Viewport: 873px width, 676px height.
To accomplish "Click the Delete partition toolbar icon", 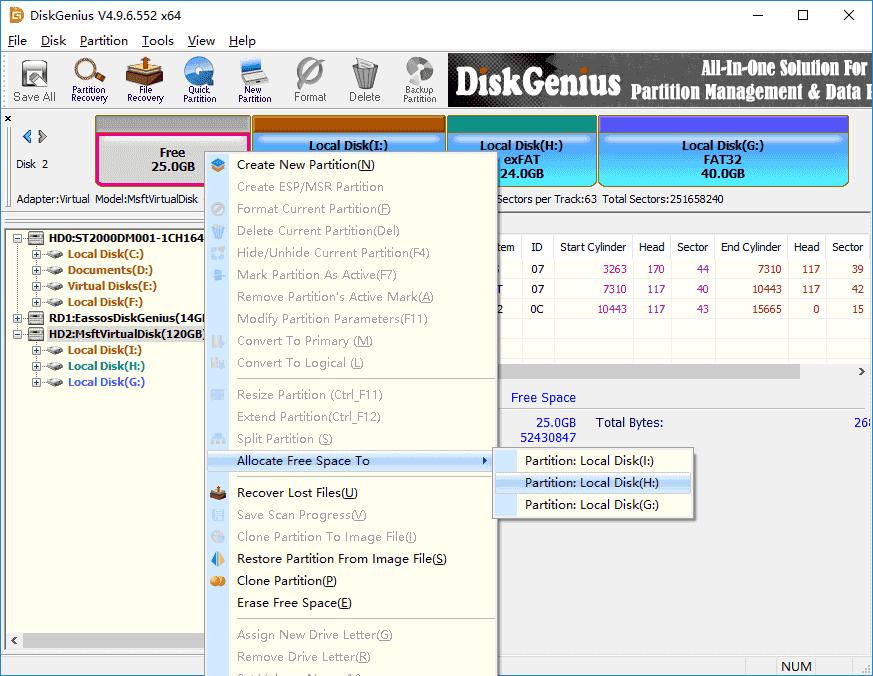I will point(364,80).
